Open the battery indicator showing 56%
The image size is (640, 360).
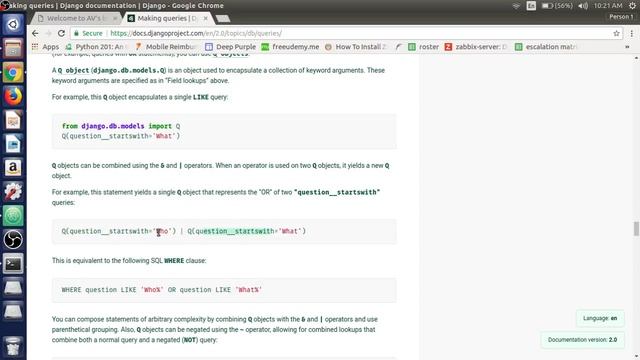pos(557,6)
